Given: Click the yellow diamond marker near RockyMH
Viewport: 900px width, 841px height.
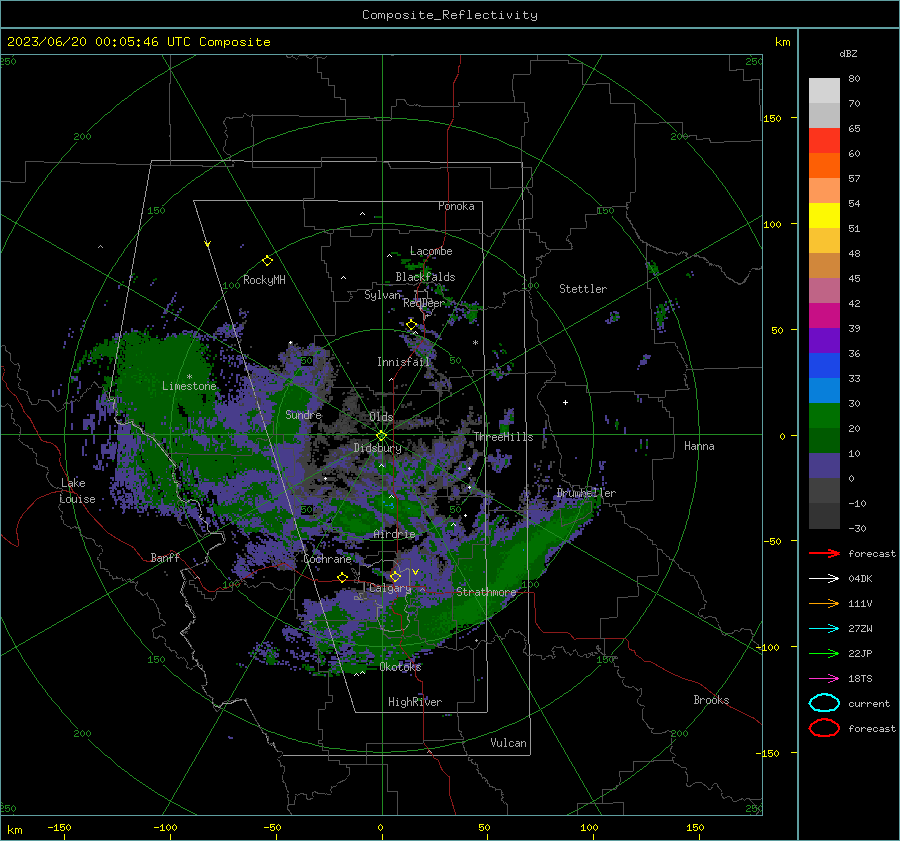Looking at the screenshot, I should point(267,261).
